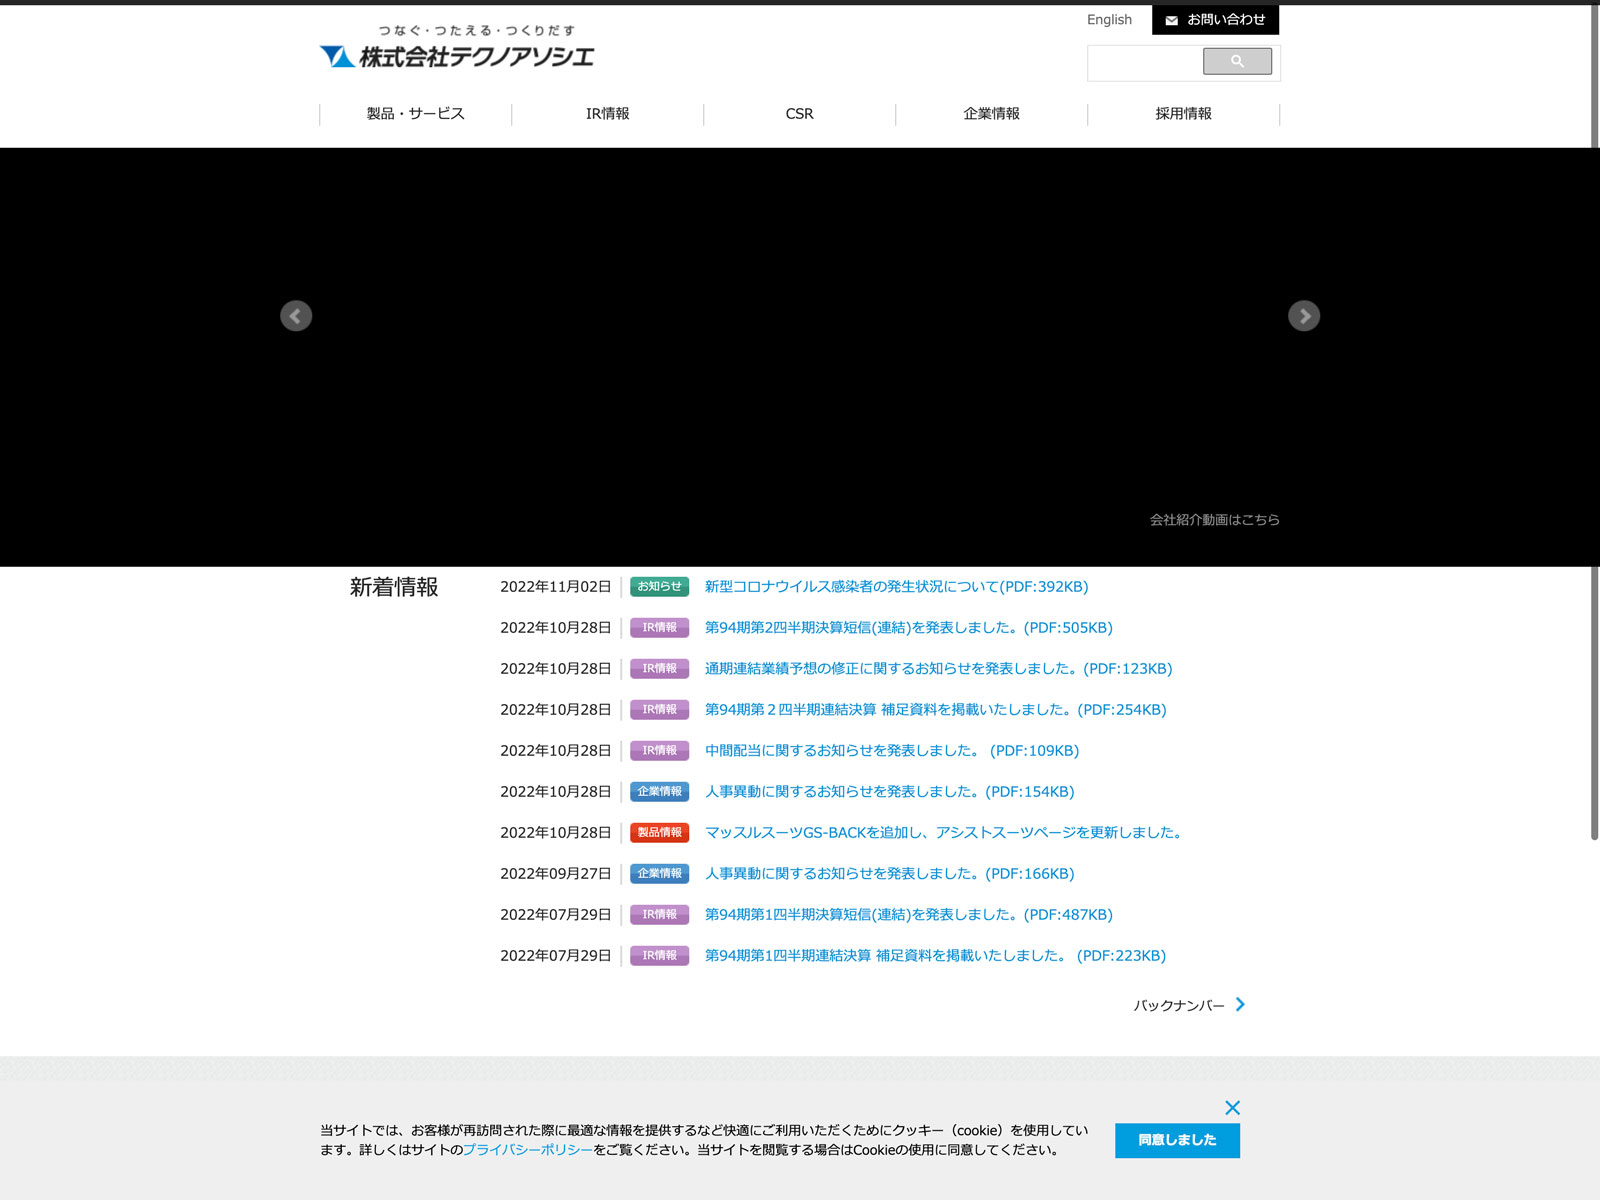Open the 企業情報 navigation menu

tap(991, 114)
